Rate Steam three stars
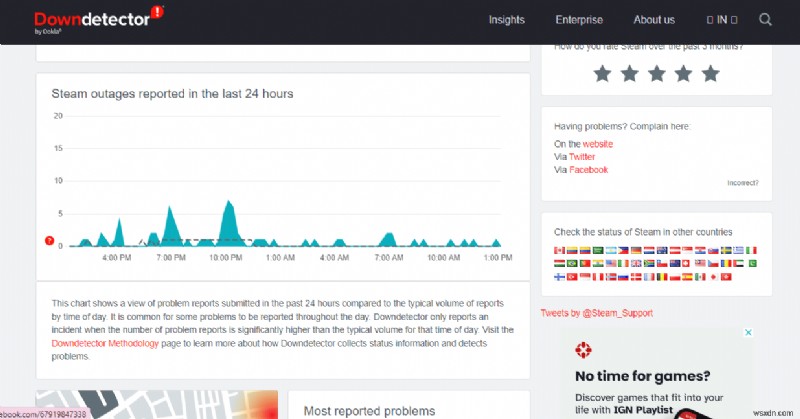Screen dimensions: 800x419 tap(657, 74)
